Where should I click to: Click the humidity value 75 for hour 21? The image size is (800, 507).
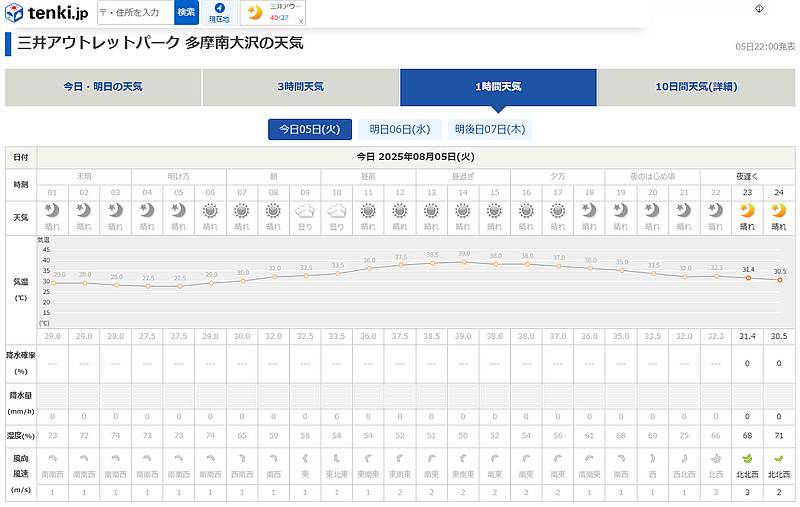click(x=684, y=436)
